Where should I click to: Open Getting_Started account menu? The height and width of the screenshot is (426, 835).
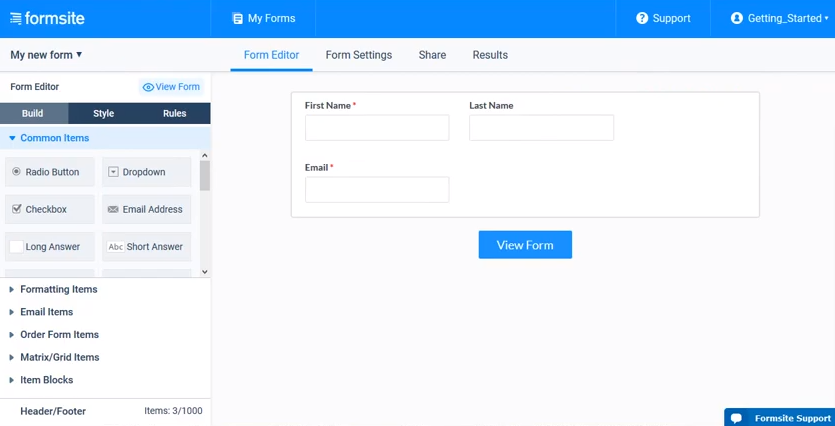coord(779,18)
